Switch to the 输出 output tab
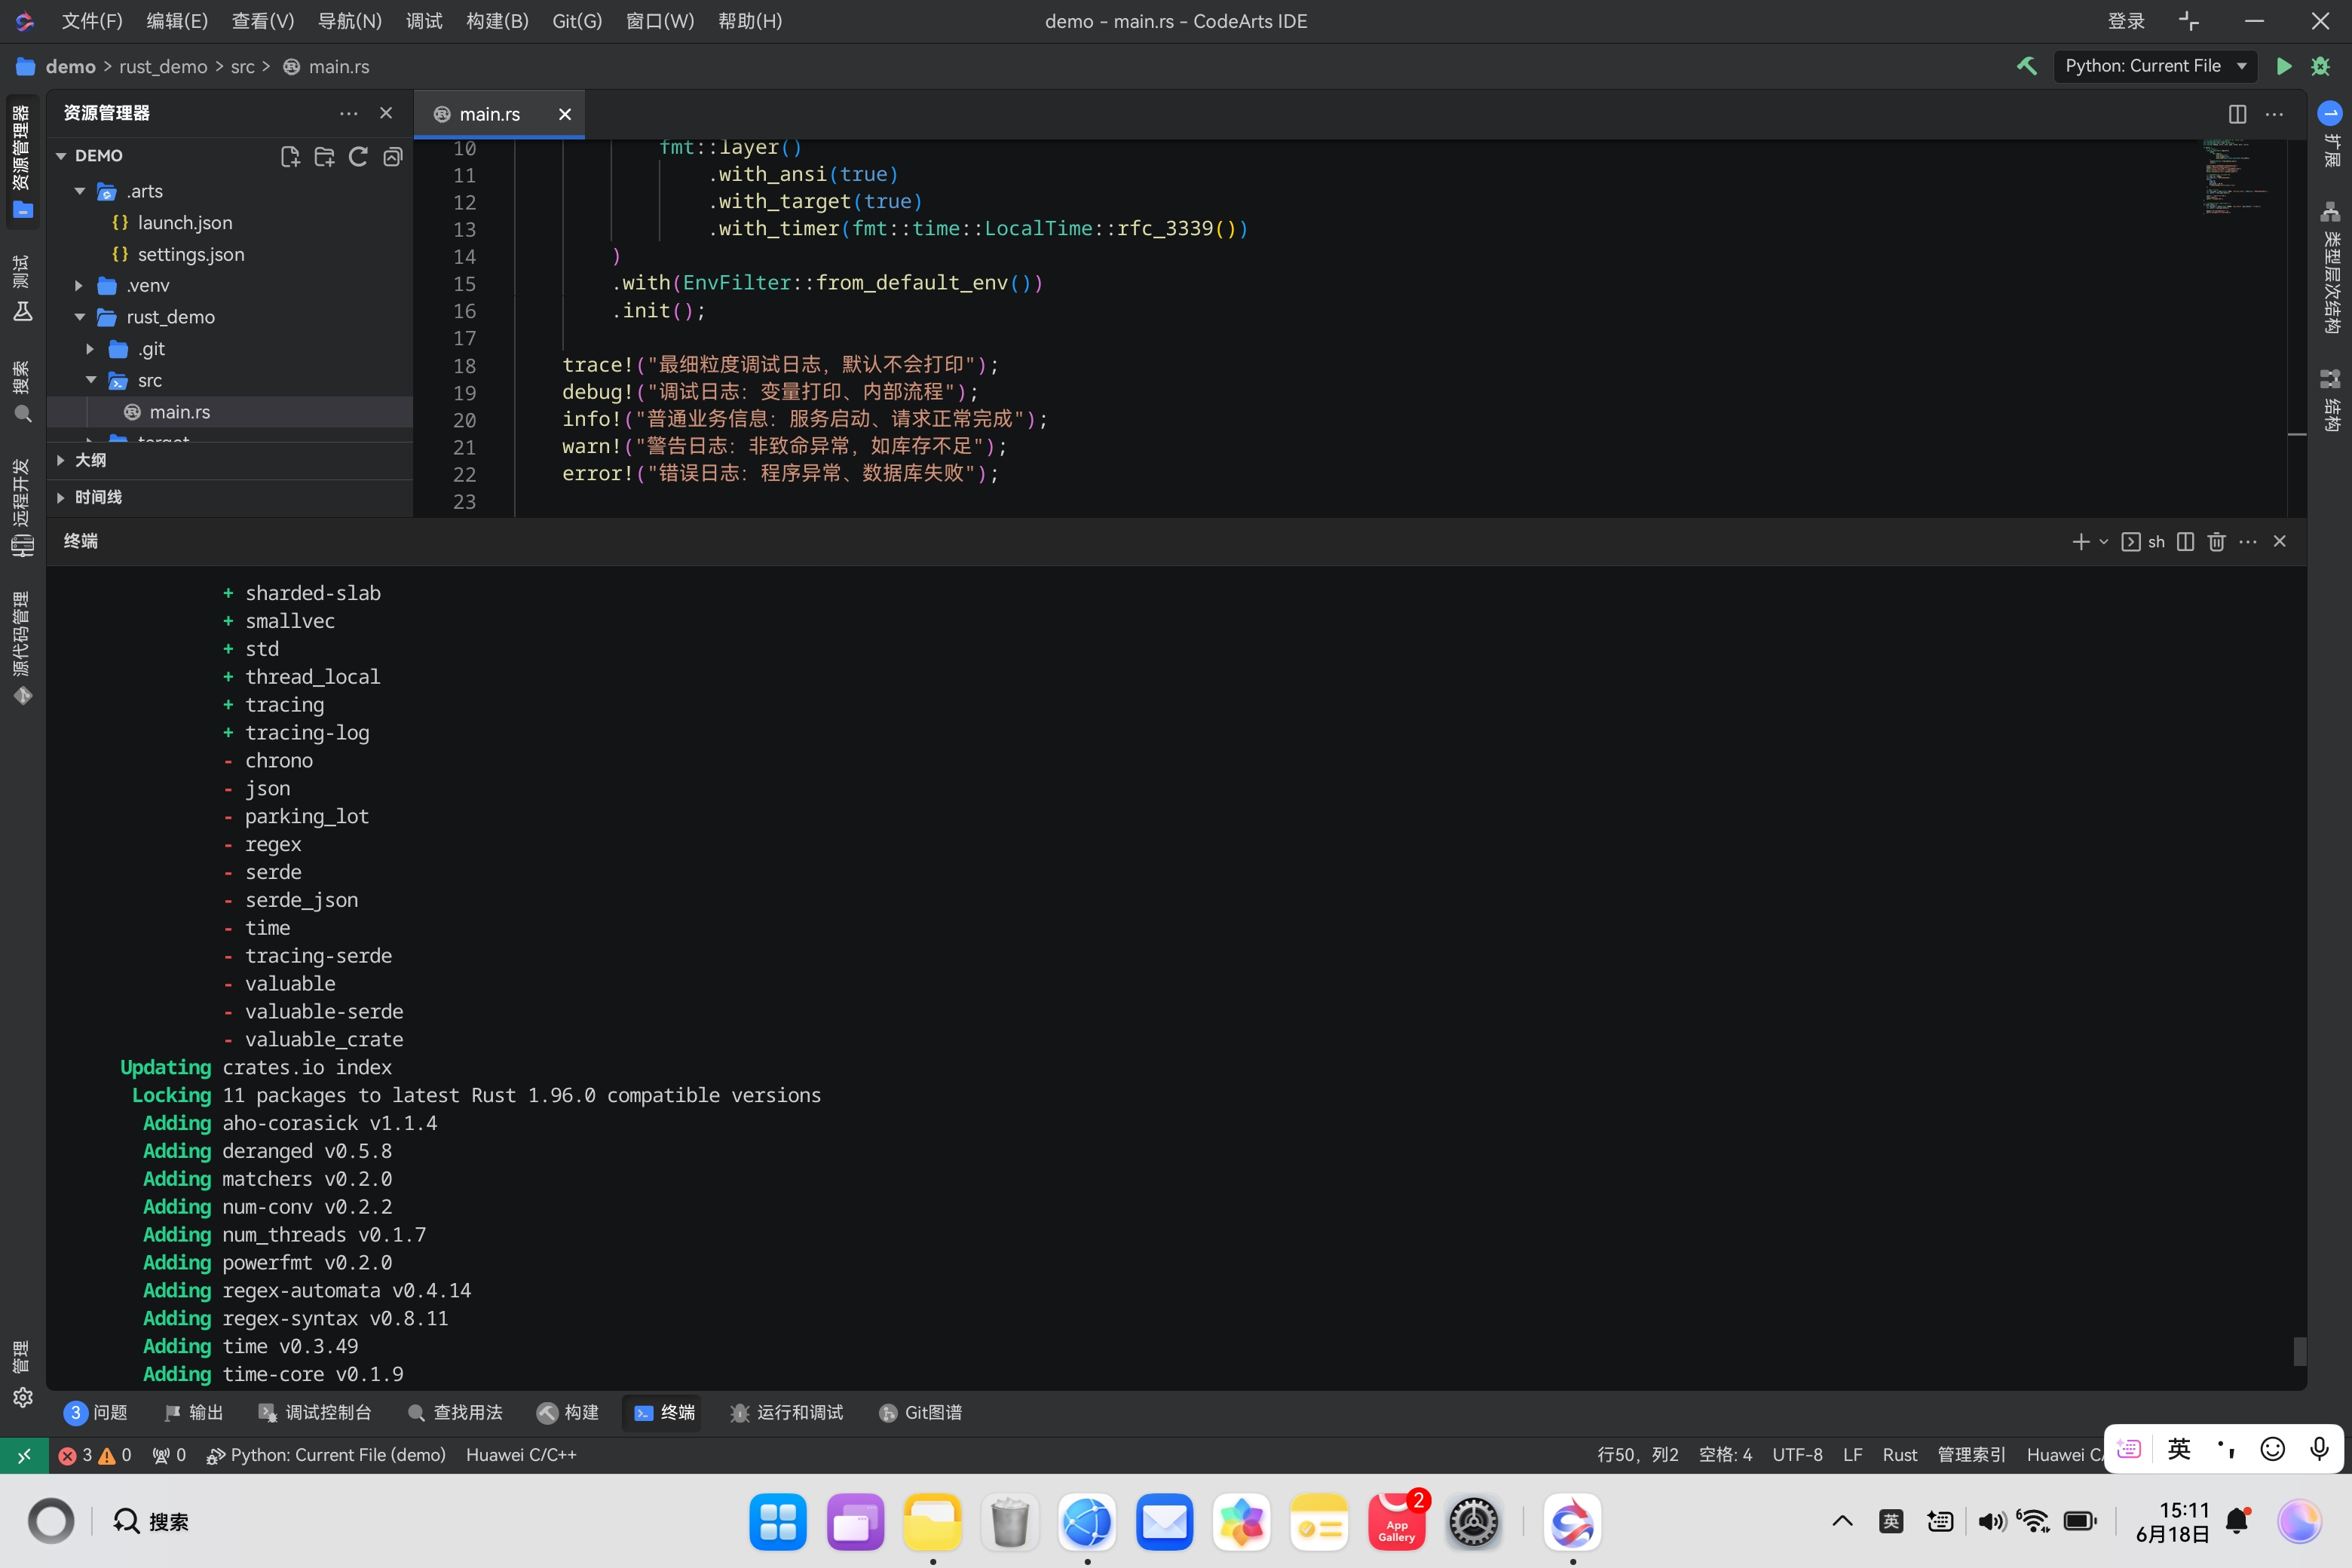The image size is (2352, 1568). pyautogui.click(x=193, y=1412)
